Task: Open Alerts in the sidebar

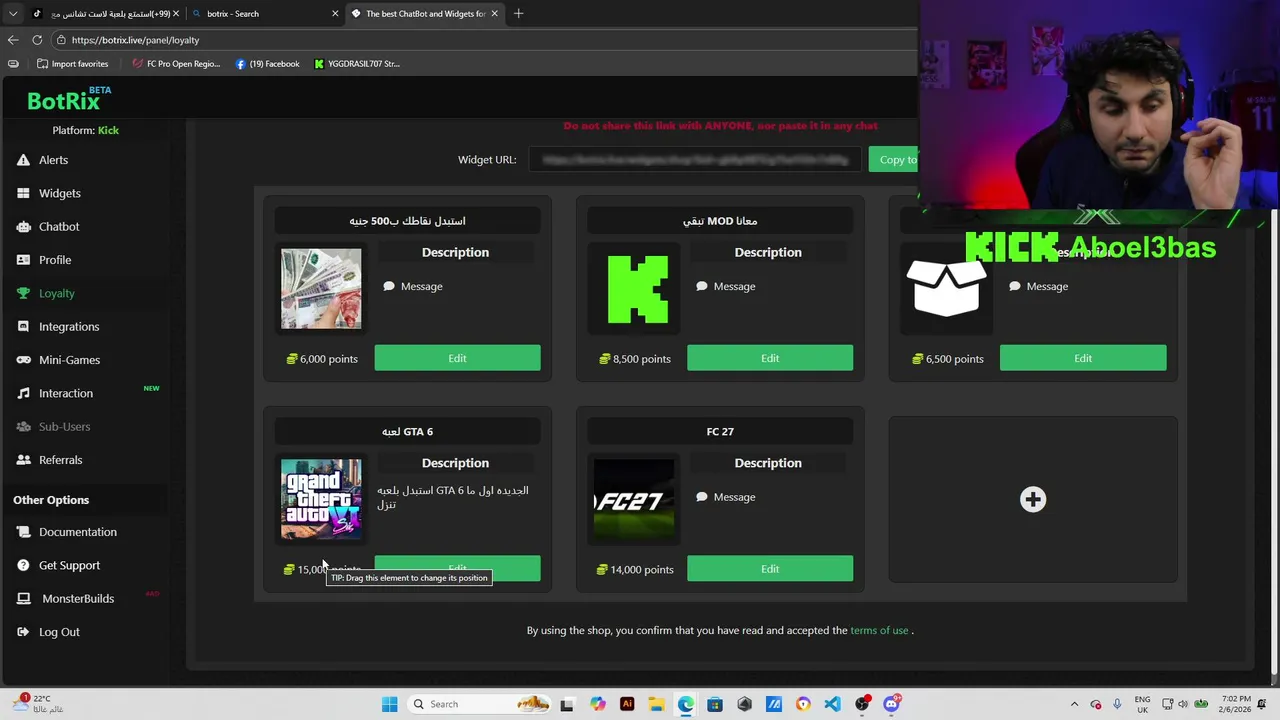Action: [x=42, y=160]
